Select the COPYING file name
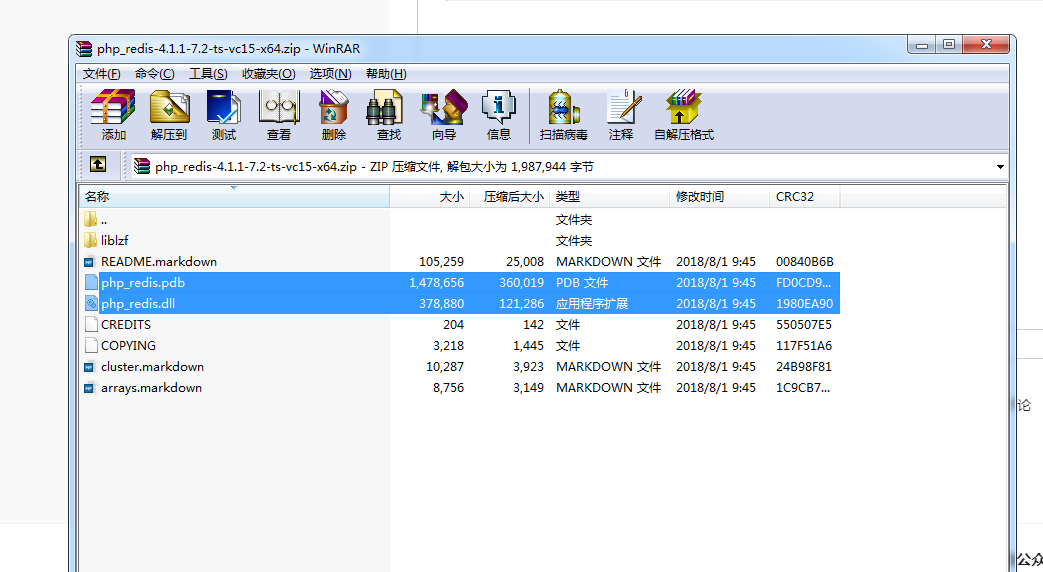This screenshot has height=572, width=1043. (x=128, y=346)
